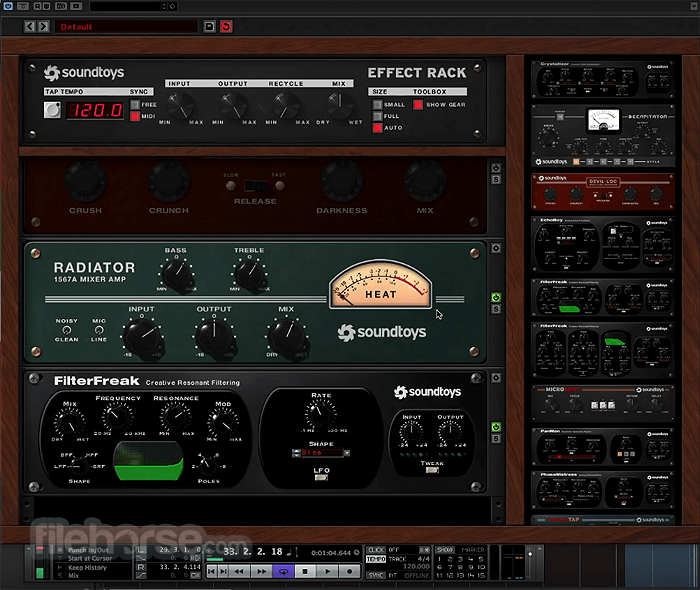This screenshot has height=590, width=700.
Task: Click the FilterFreak slot gear menu icon
Action: (x=496, y=378)
